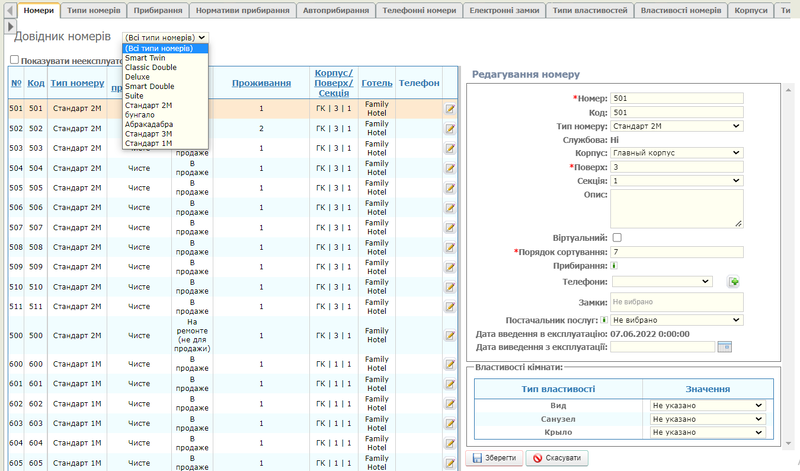Click info icon next to Прибирання
The height and width of the screenshot is (471, 800).
click(614, 265)
